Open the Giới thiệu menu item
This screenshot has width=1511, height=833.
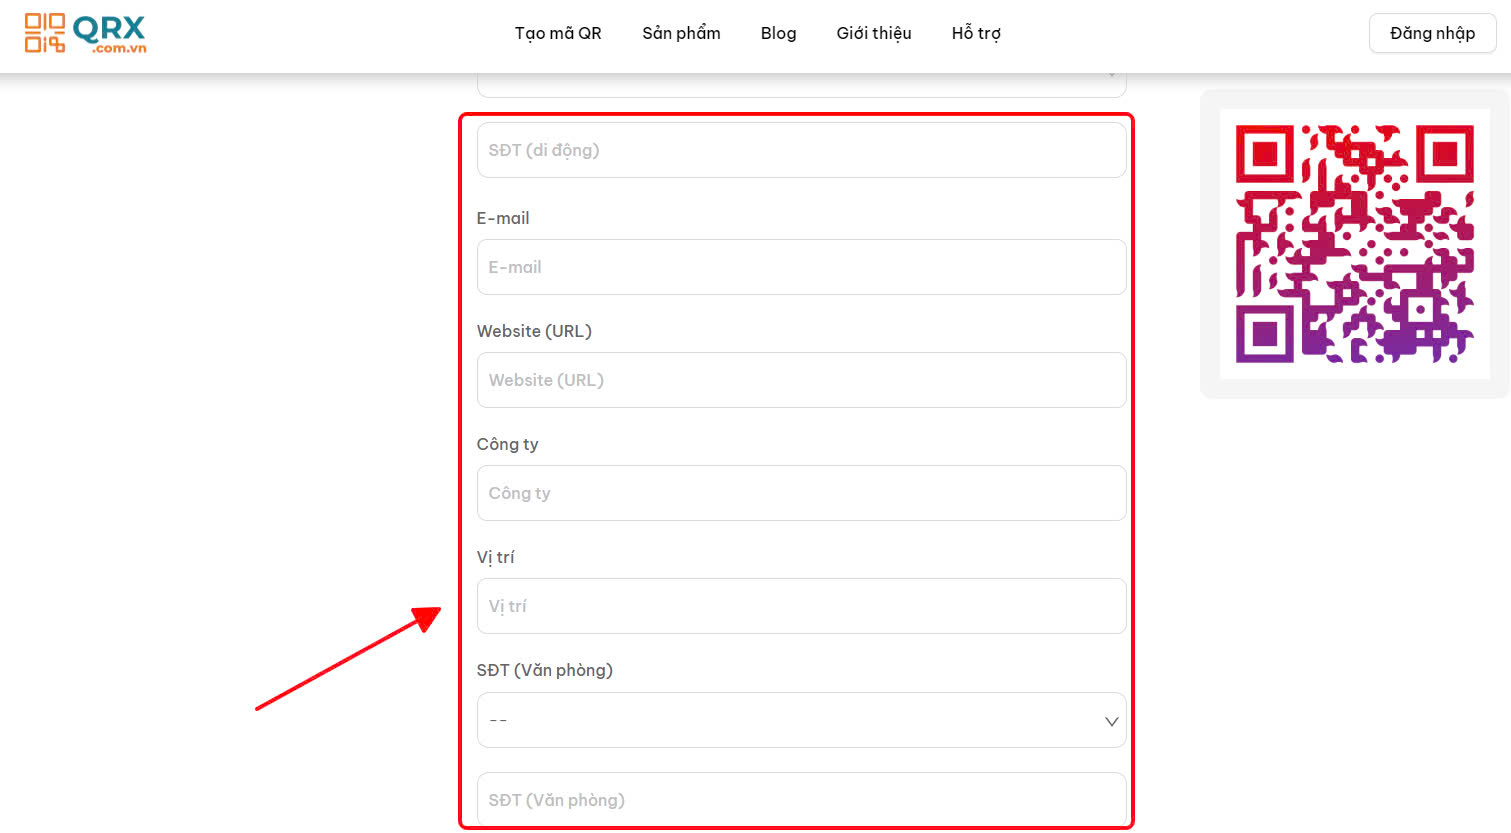click(874, 33)
